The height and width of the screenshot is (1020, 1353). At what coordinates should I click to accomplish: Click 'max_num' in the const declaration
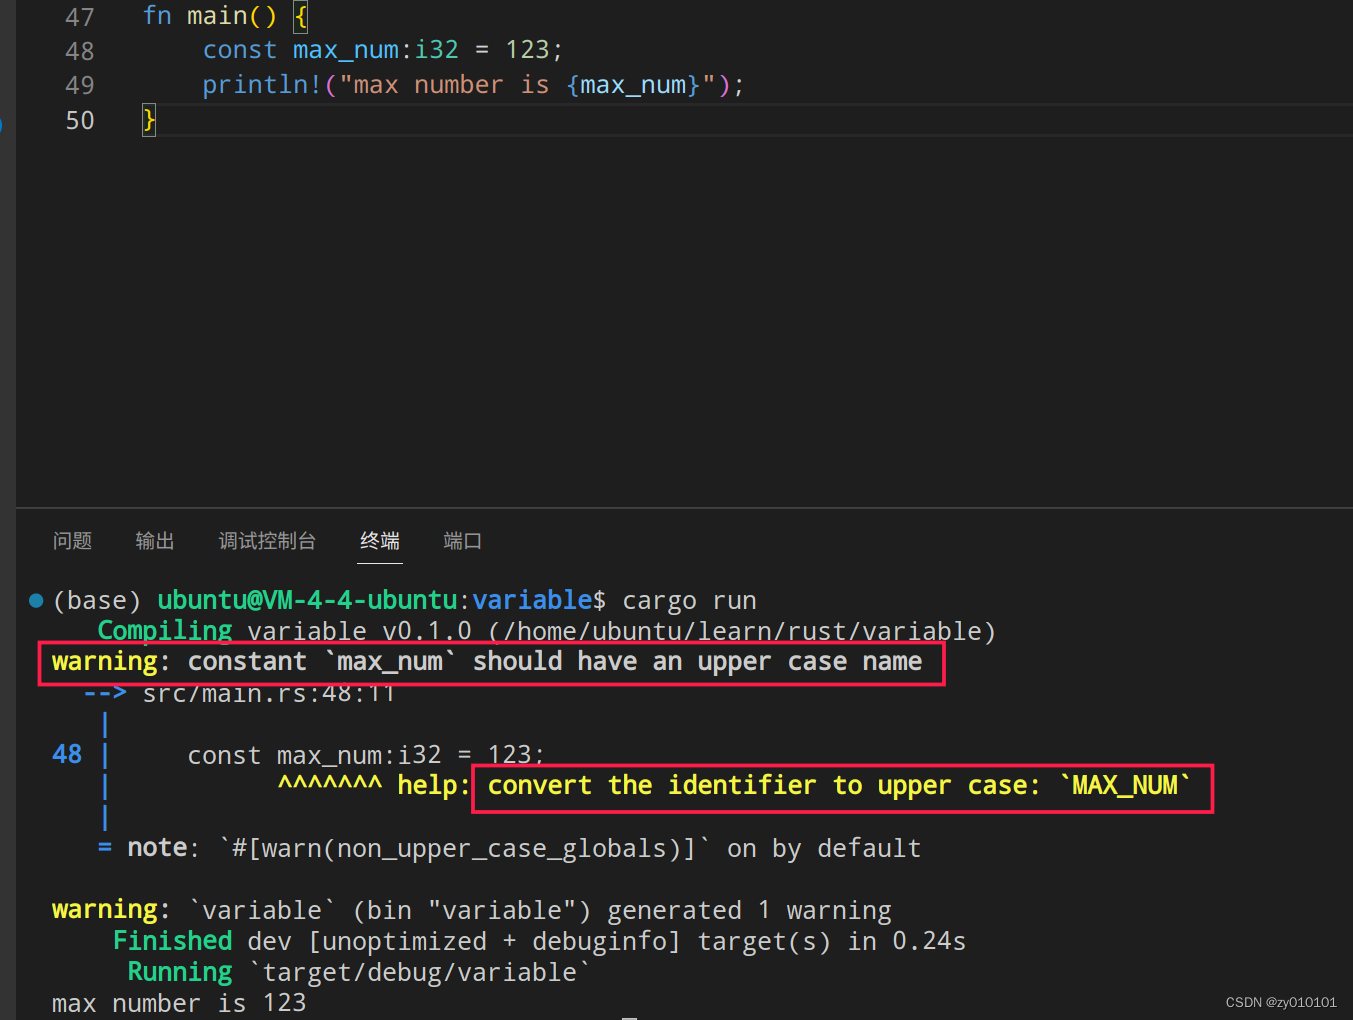point(345,50)
